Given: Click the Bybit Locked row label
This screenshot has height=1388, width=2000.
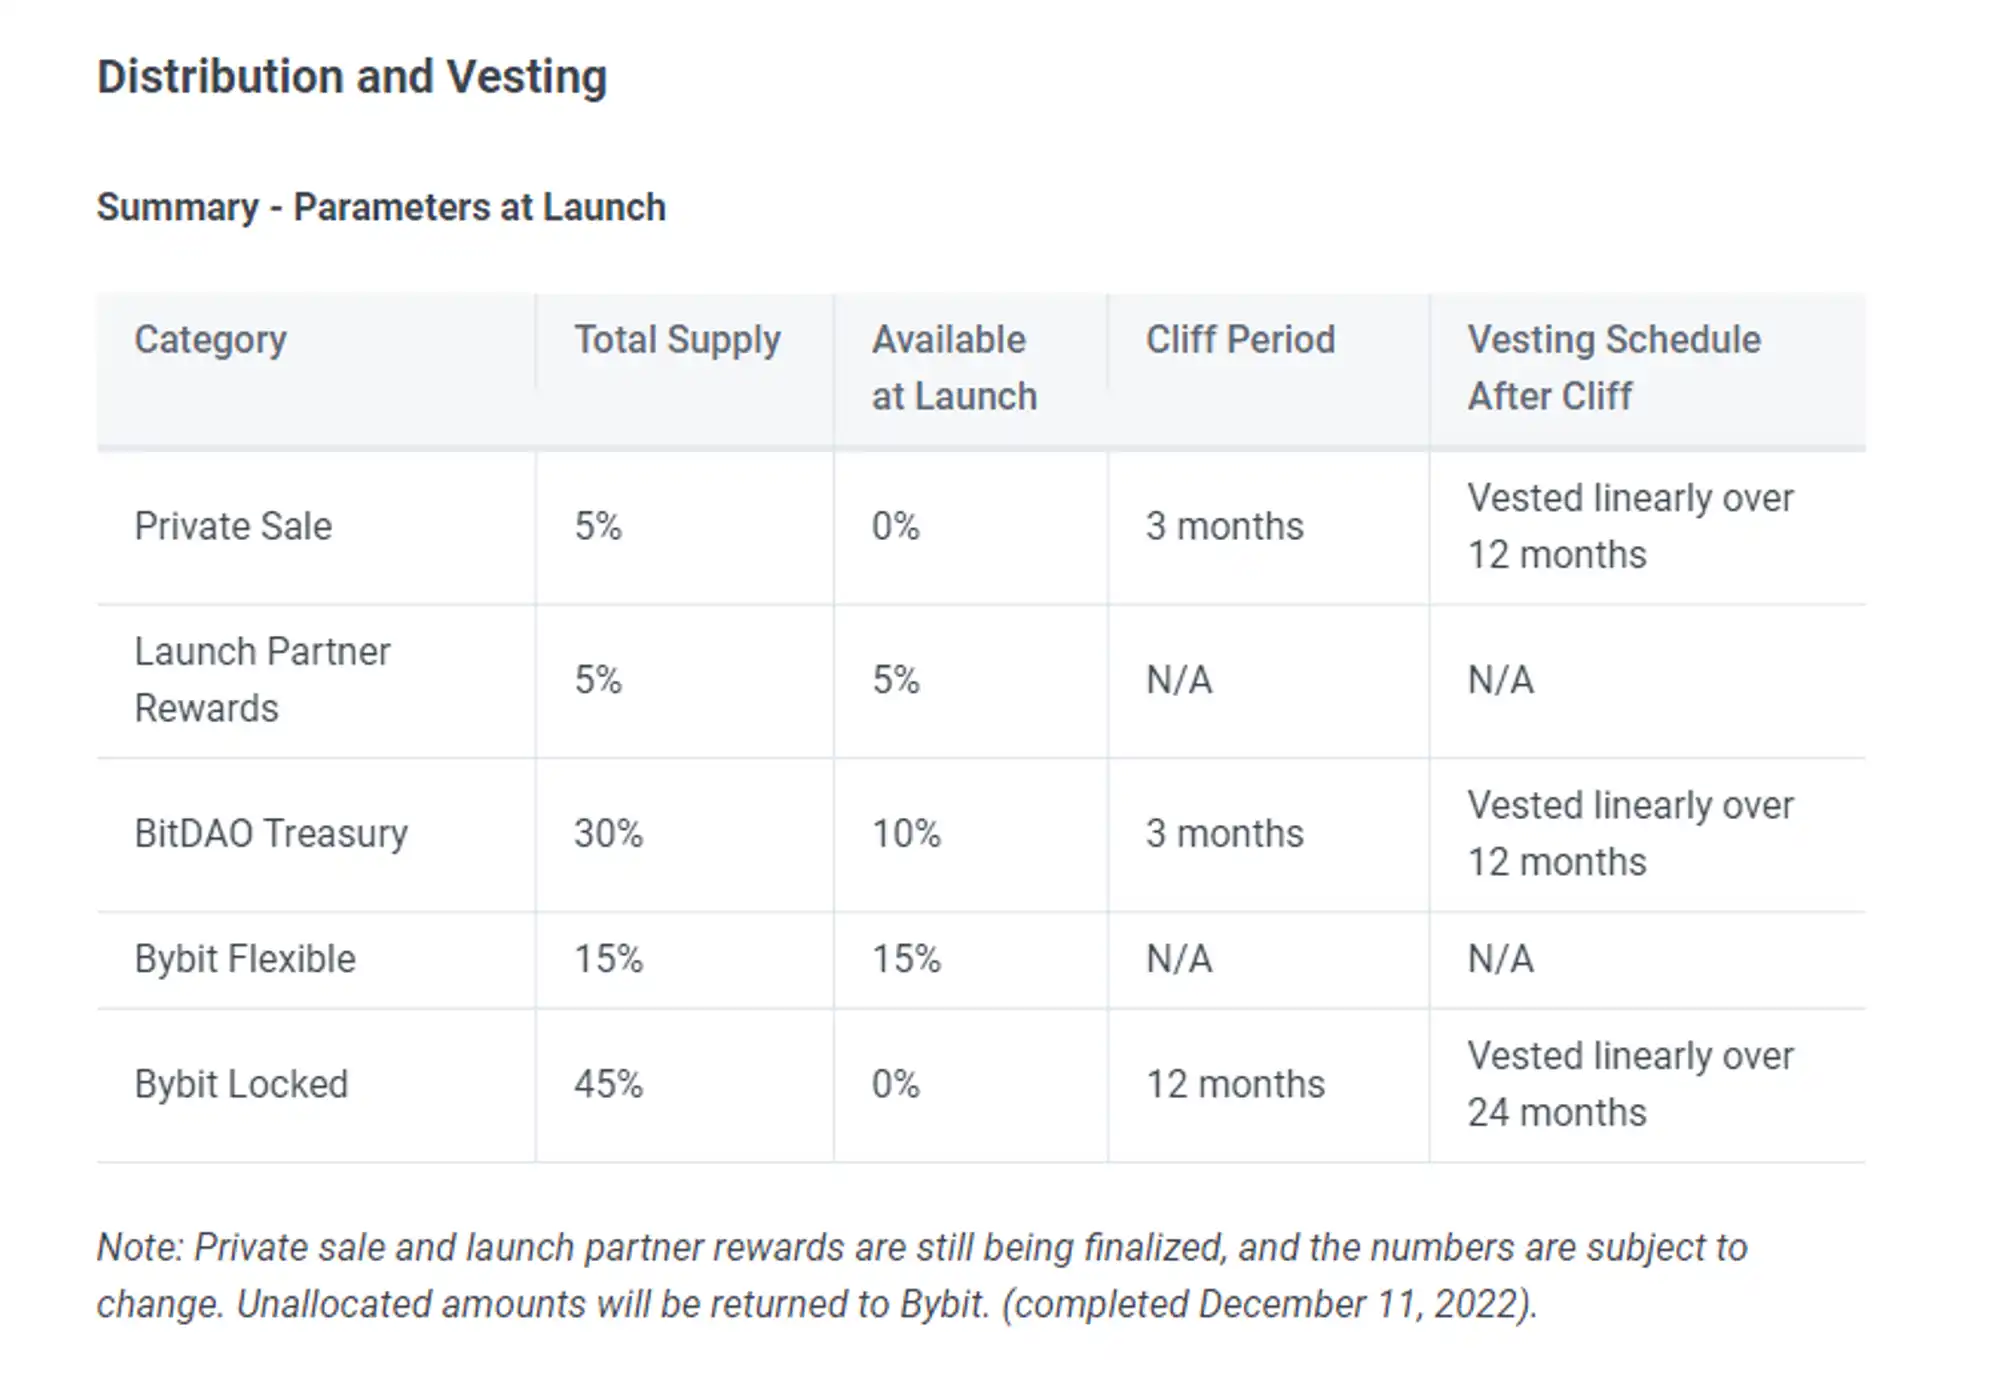Looking at the screenshot, I should coord(241,1084).
